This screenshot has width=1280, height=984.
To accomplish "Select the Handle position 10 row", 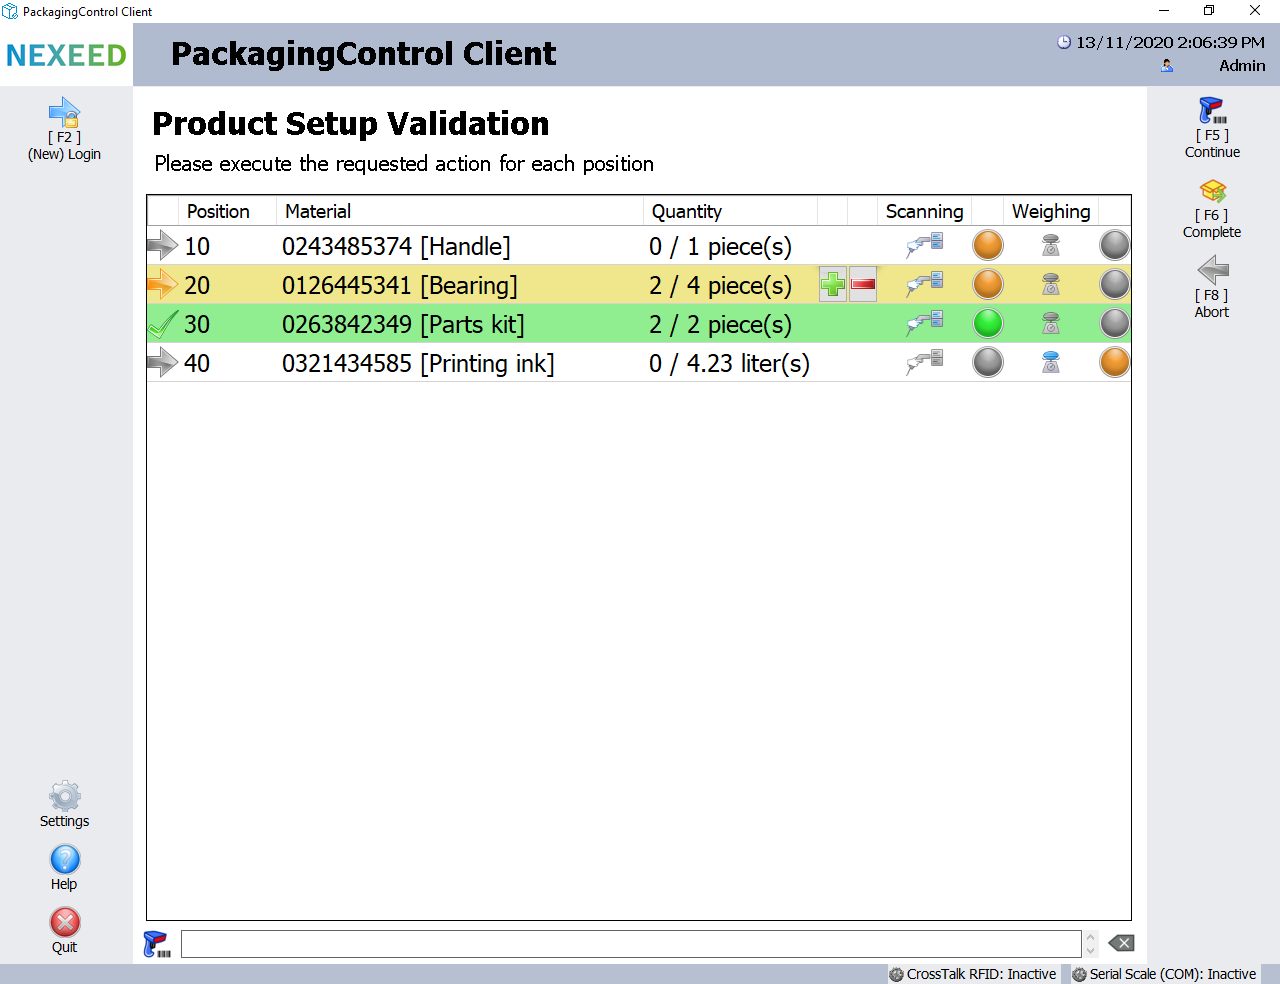I will pos(400,246).
